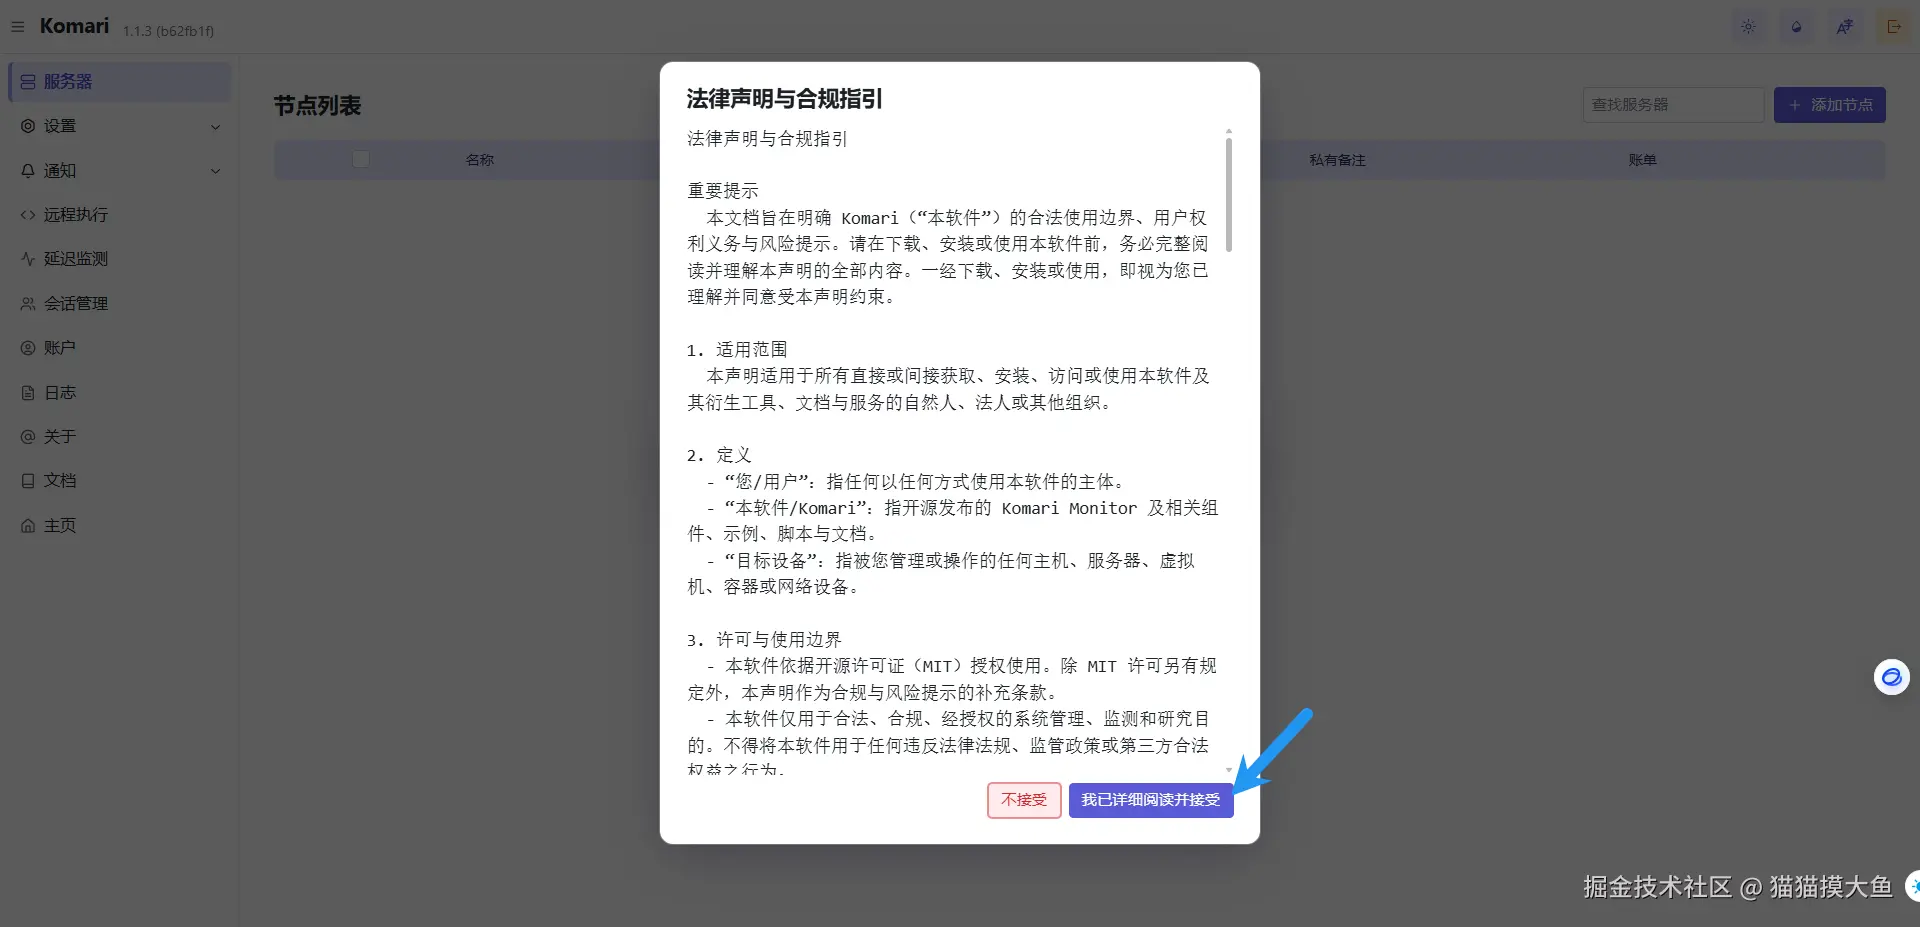Image resolution: width=1920 pixels, height=927 pixels.
Task: Click the 主页 home icon
Action: click(x=28, y=526)
